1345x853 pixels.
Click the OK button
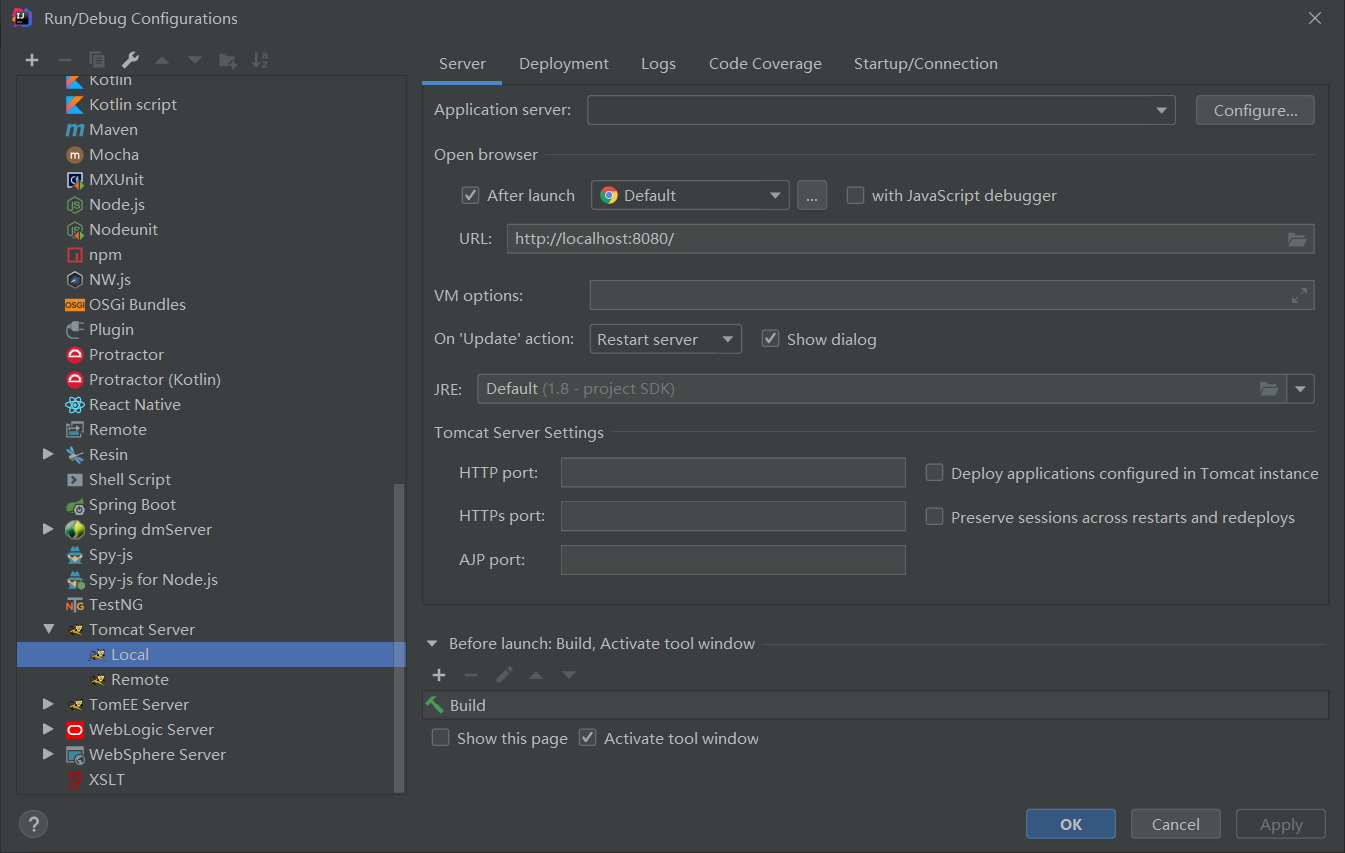pos(1071,824)
